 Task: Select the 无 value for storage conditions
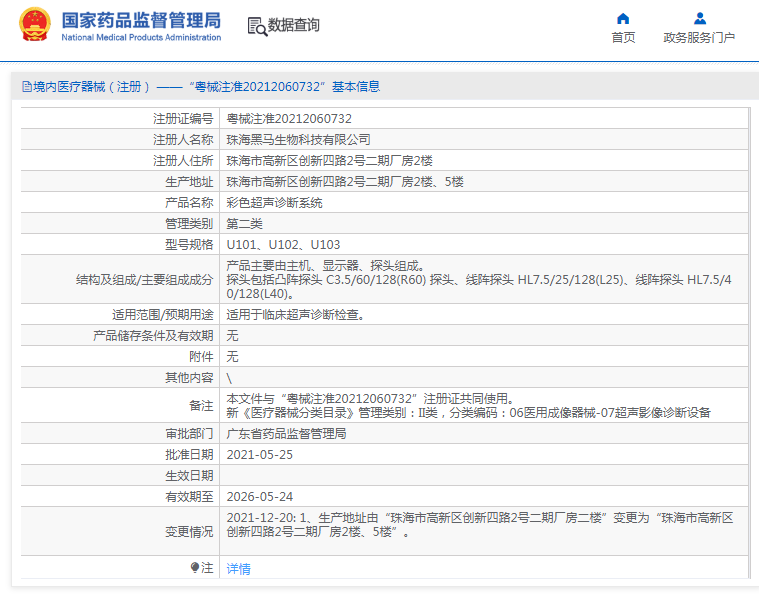tap(232, 336)
